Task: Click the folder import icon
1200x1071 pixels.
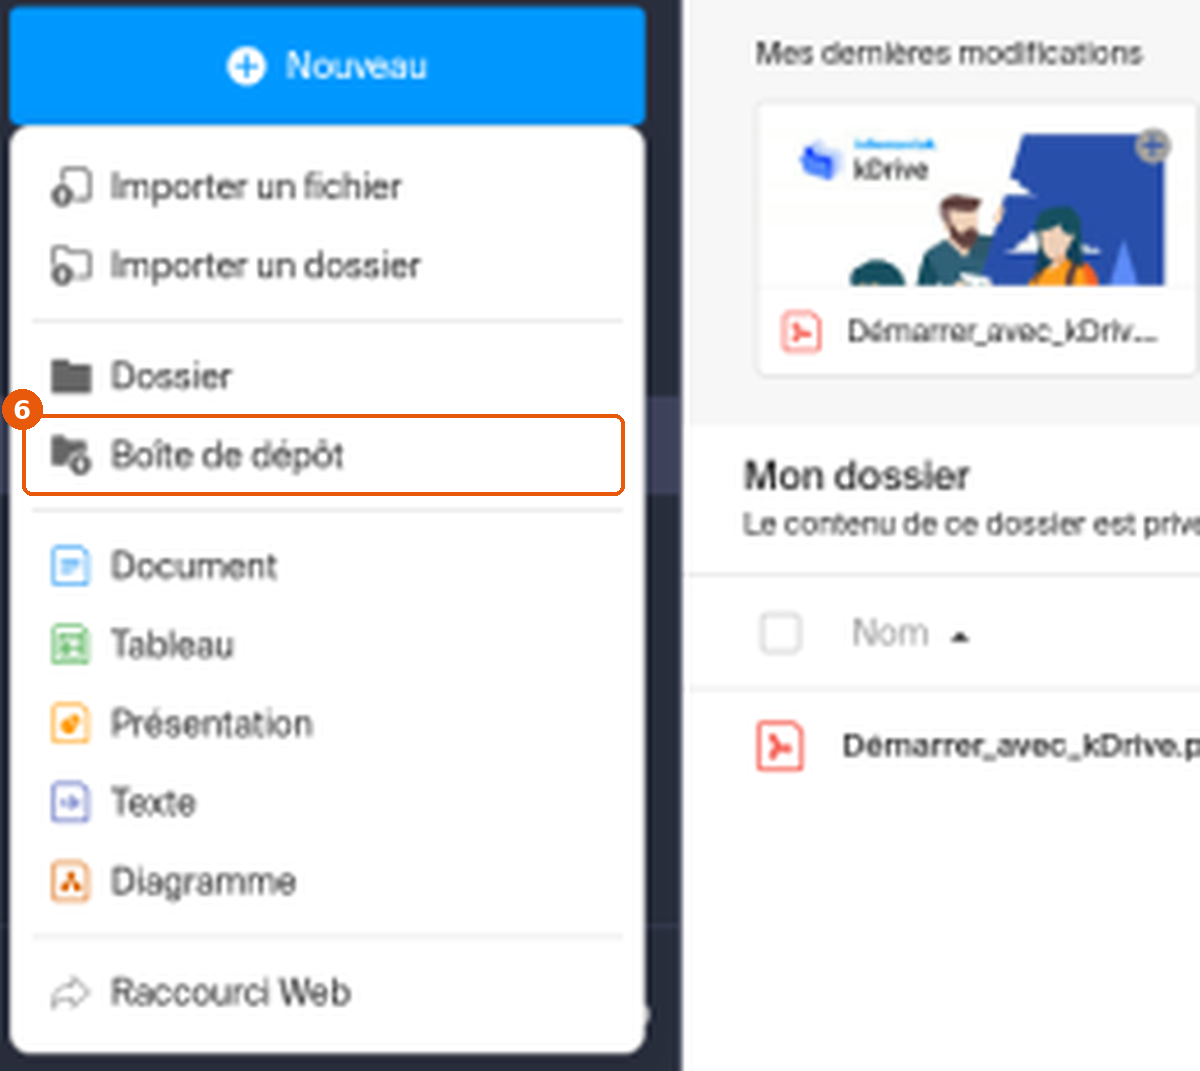Action: 71,266
